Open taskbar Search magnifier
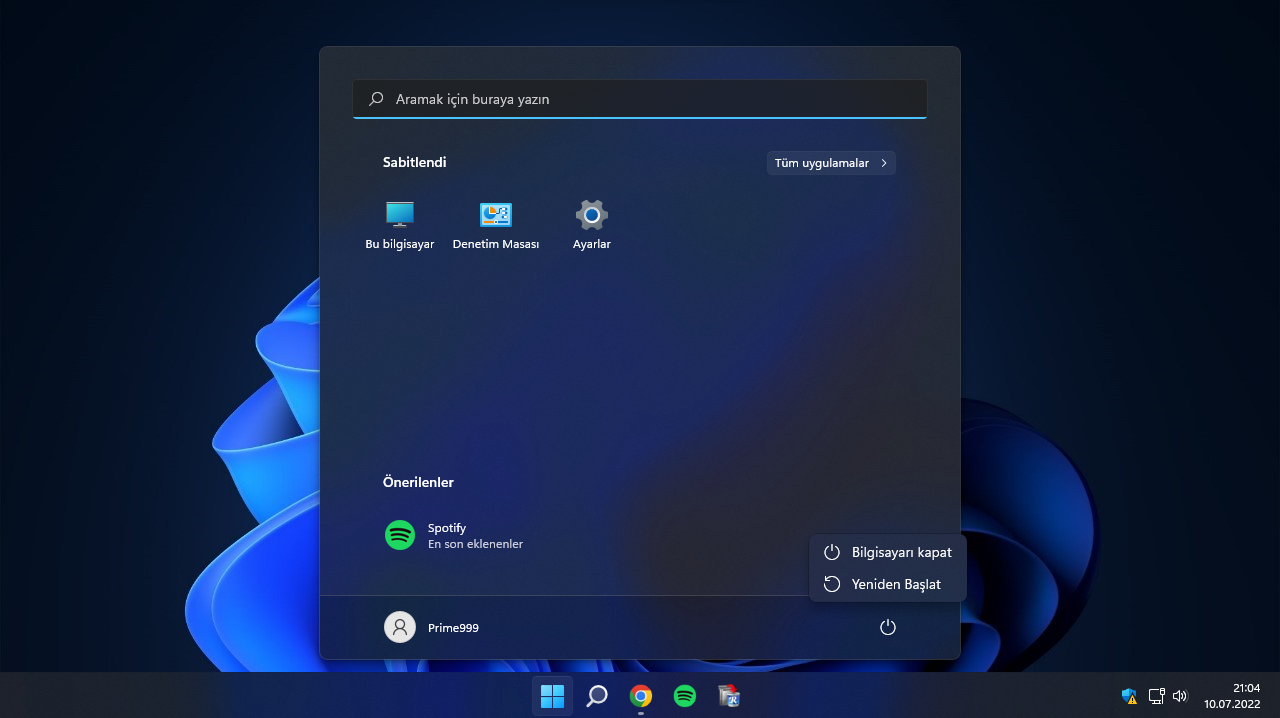This screenshot has width=1280, height=718. tap(597, 696)
